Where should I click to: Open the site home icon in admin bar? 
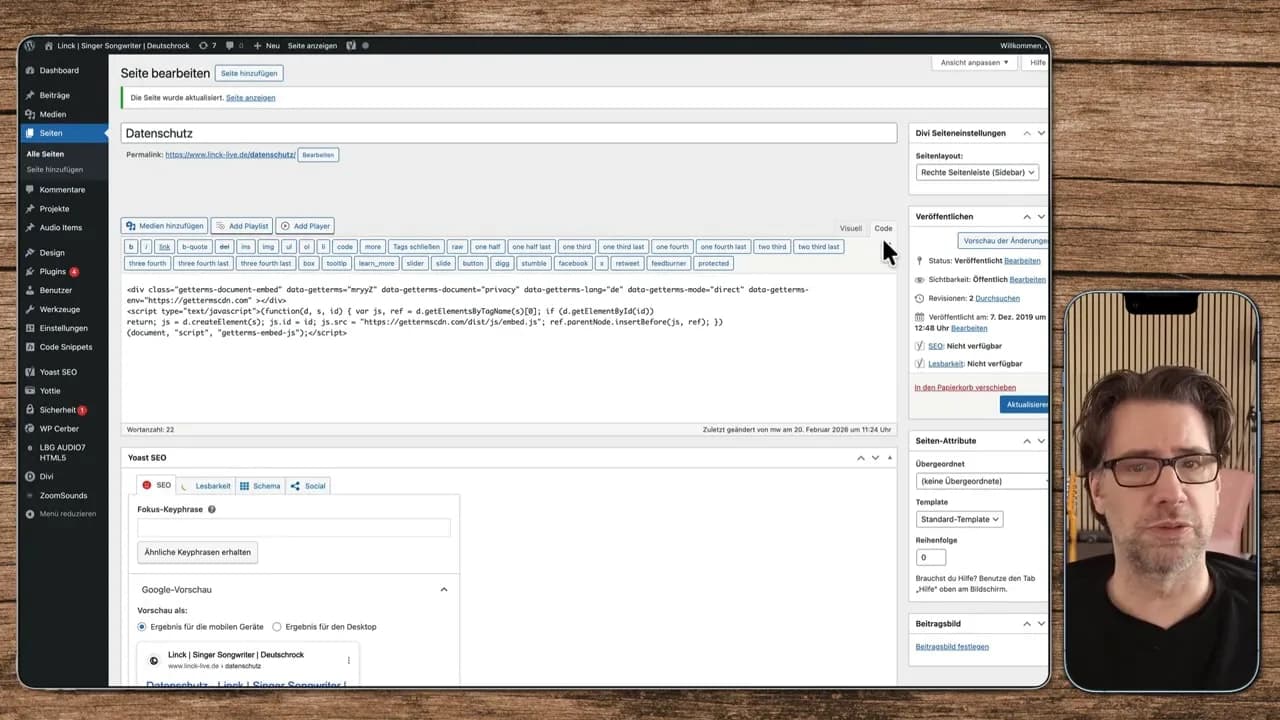click(x=48, y=46)
